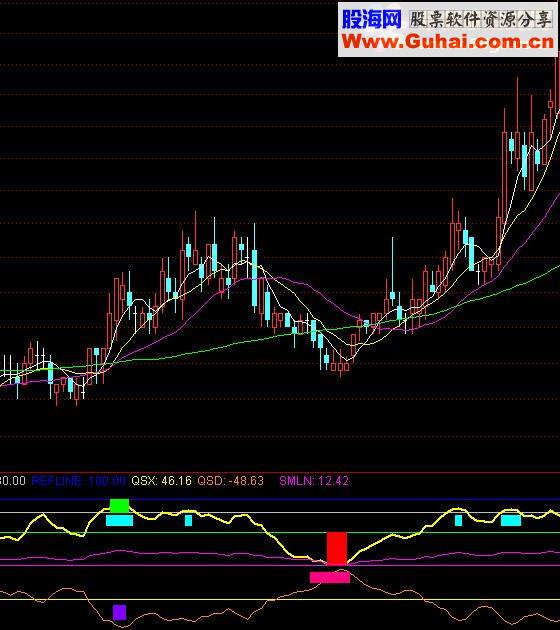560x630 pixels.
Task: Click the small cyan block near left peak
Action: pos(188,521)
